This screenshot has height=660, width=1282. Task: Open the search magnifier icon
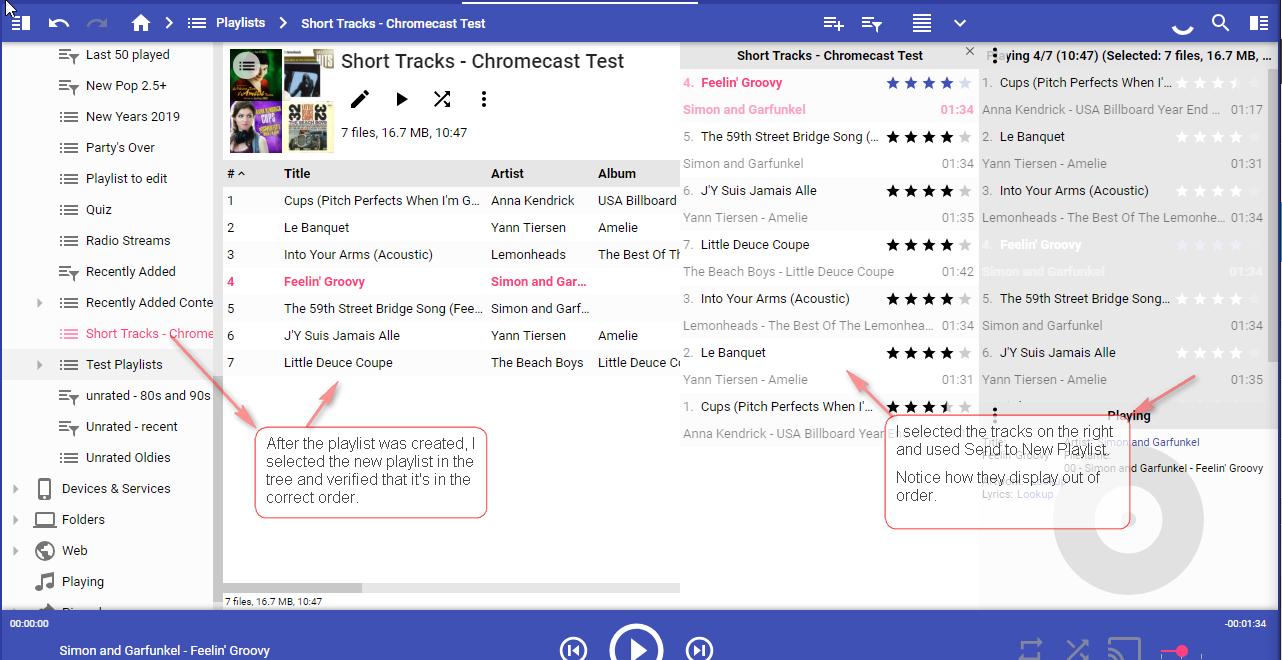tap(1220, 22)
